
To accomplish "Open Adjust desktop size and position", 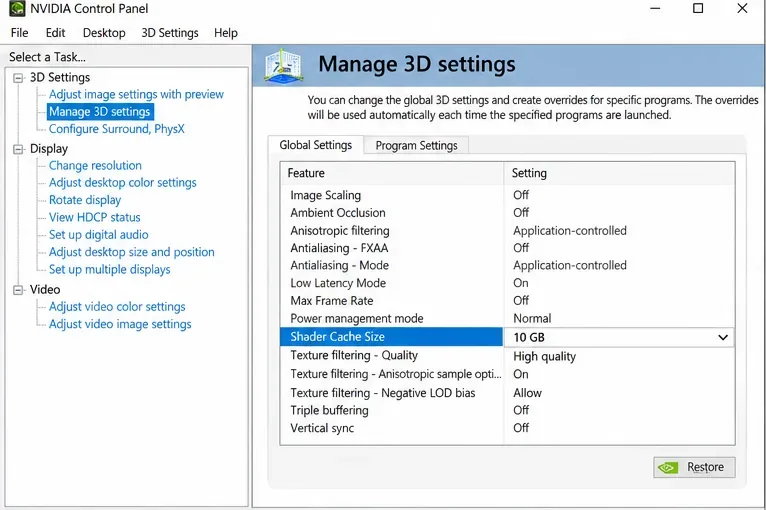I will 132,252.
